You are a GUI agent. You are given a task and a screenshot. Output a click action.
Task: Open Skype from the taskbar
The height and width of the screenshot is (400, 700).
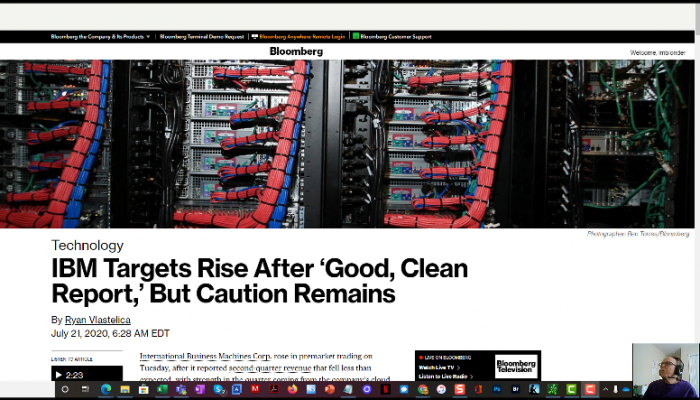pos(219,389)
